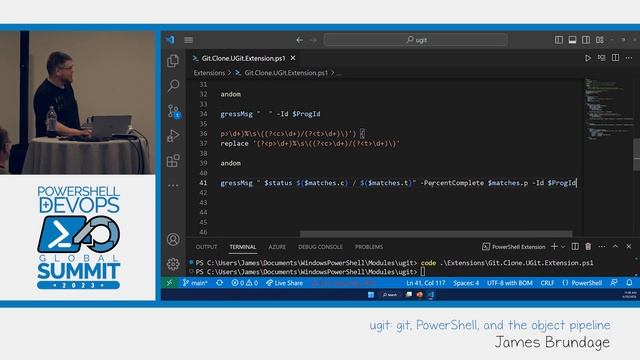Toggle the bottom panel layout icon

click(572, 40)
